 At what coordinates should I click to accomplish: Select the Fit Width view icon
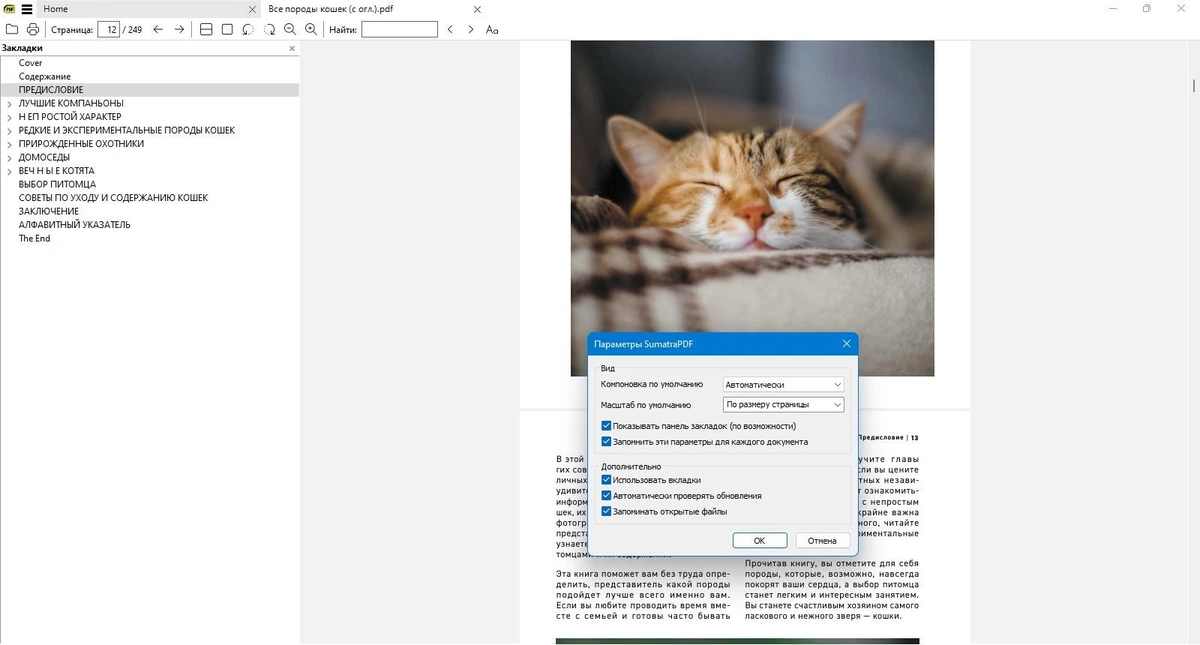(206, 30)
